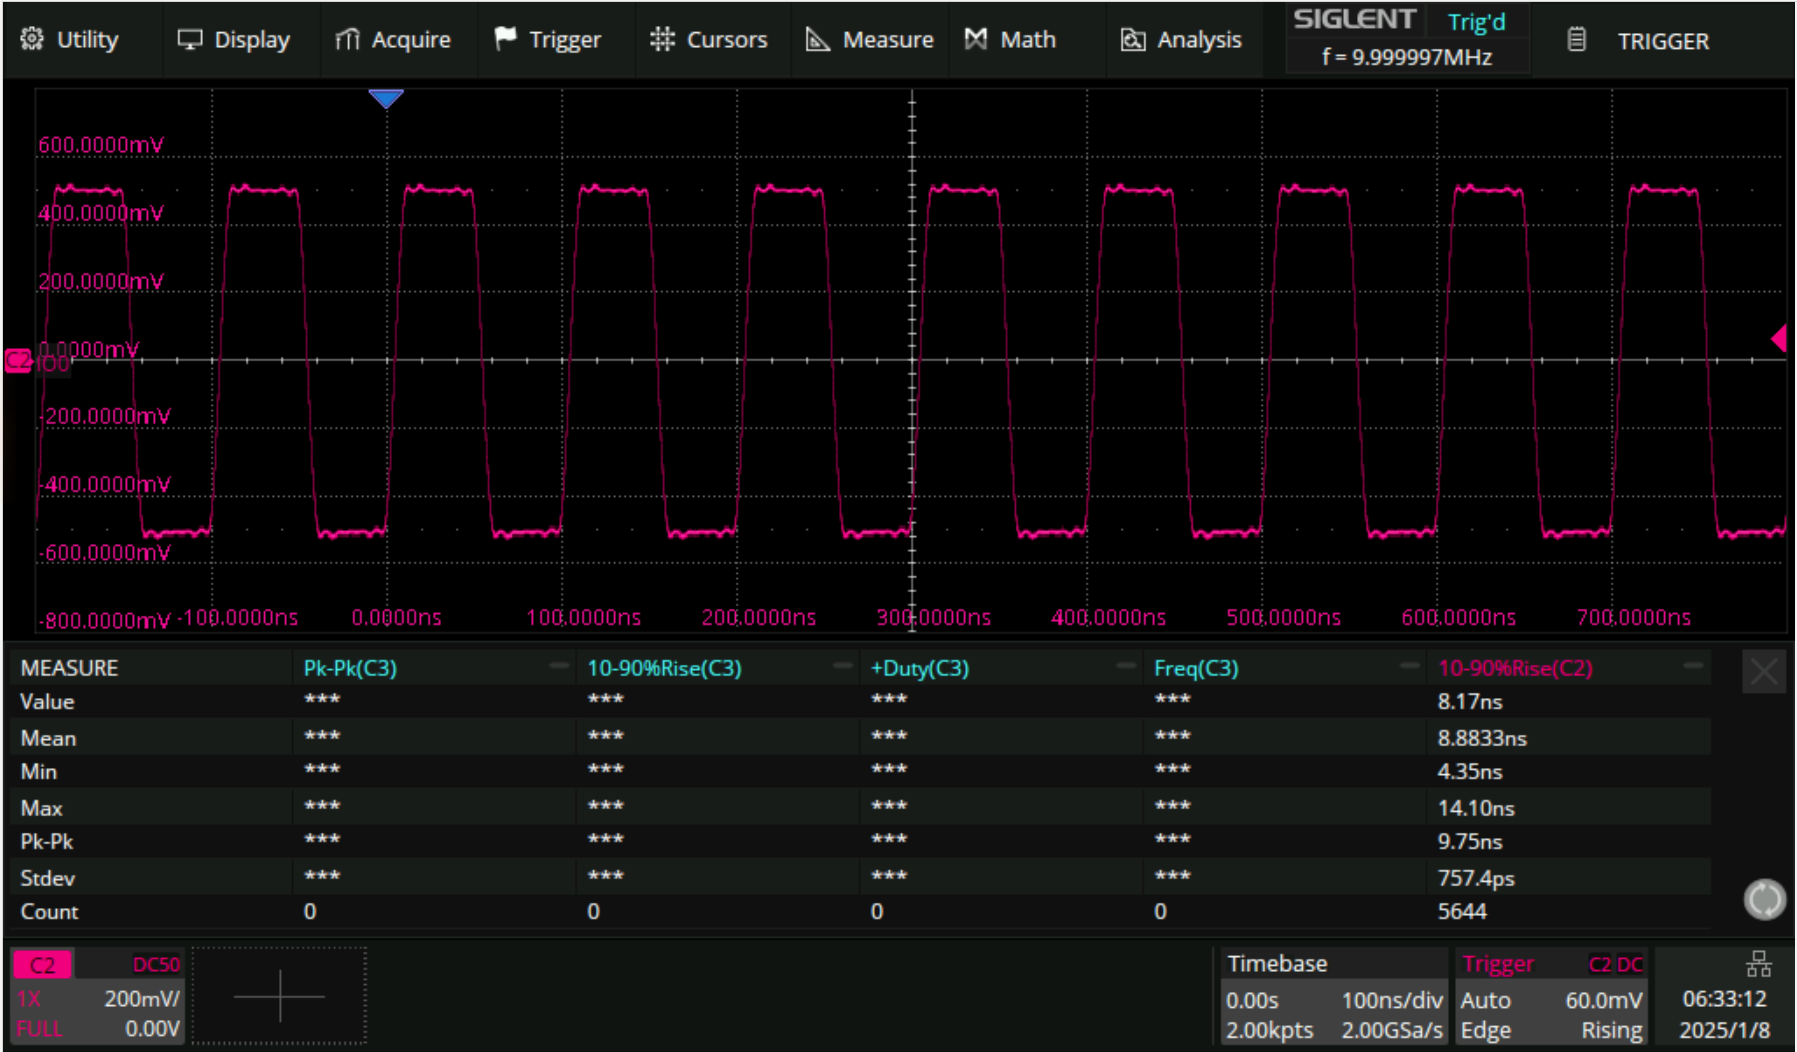Open the Trigger settings box
Screen dimensions: 1797x1052
[x=1551, y=996]
